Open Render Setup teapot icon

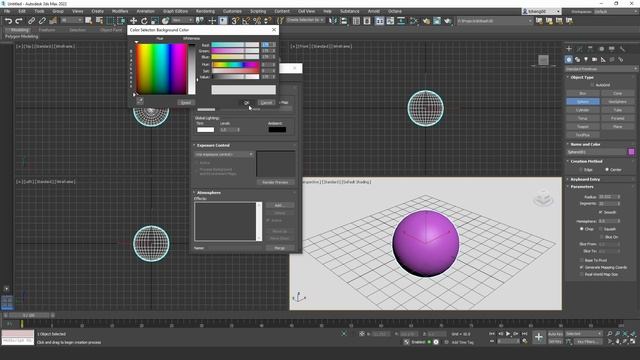[427, 20]
